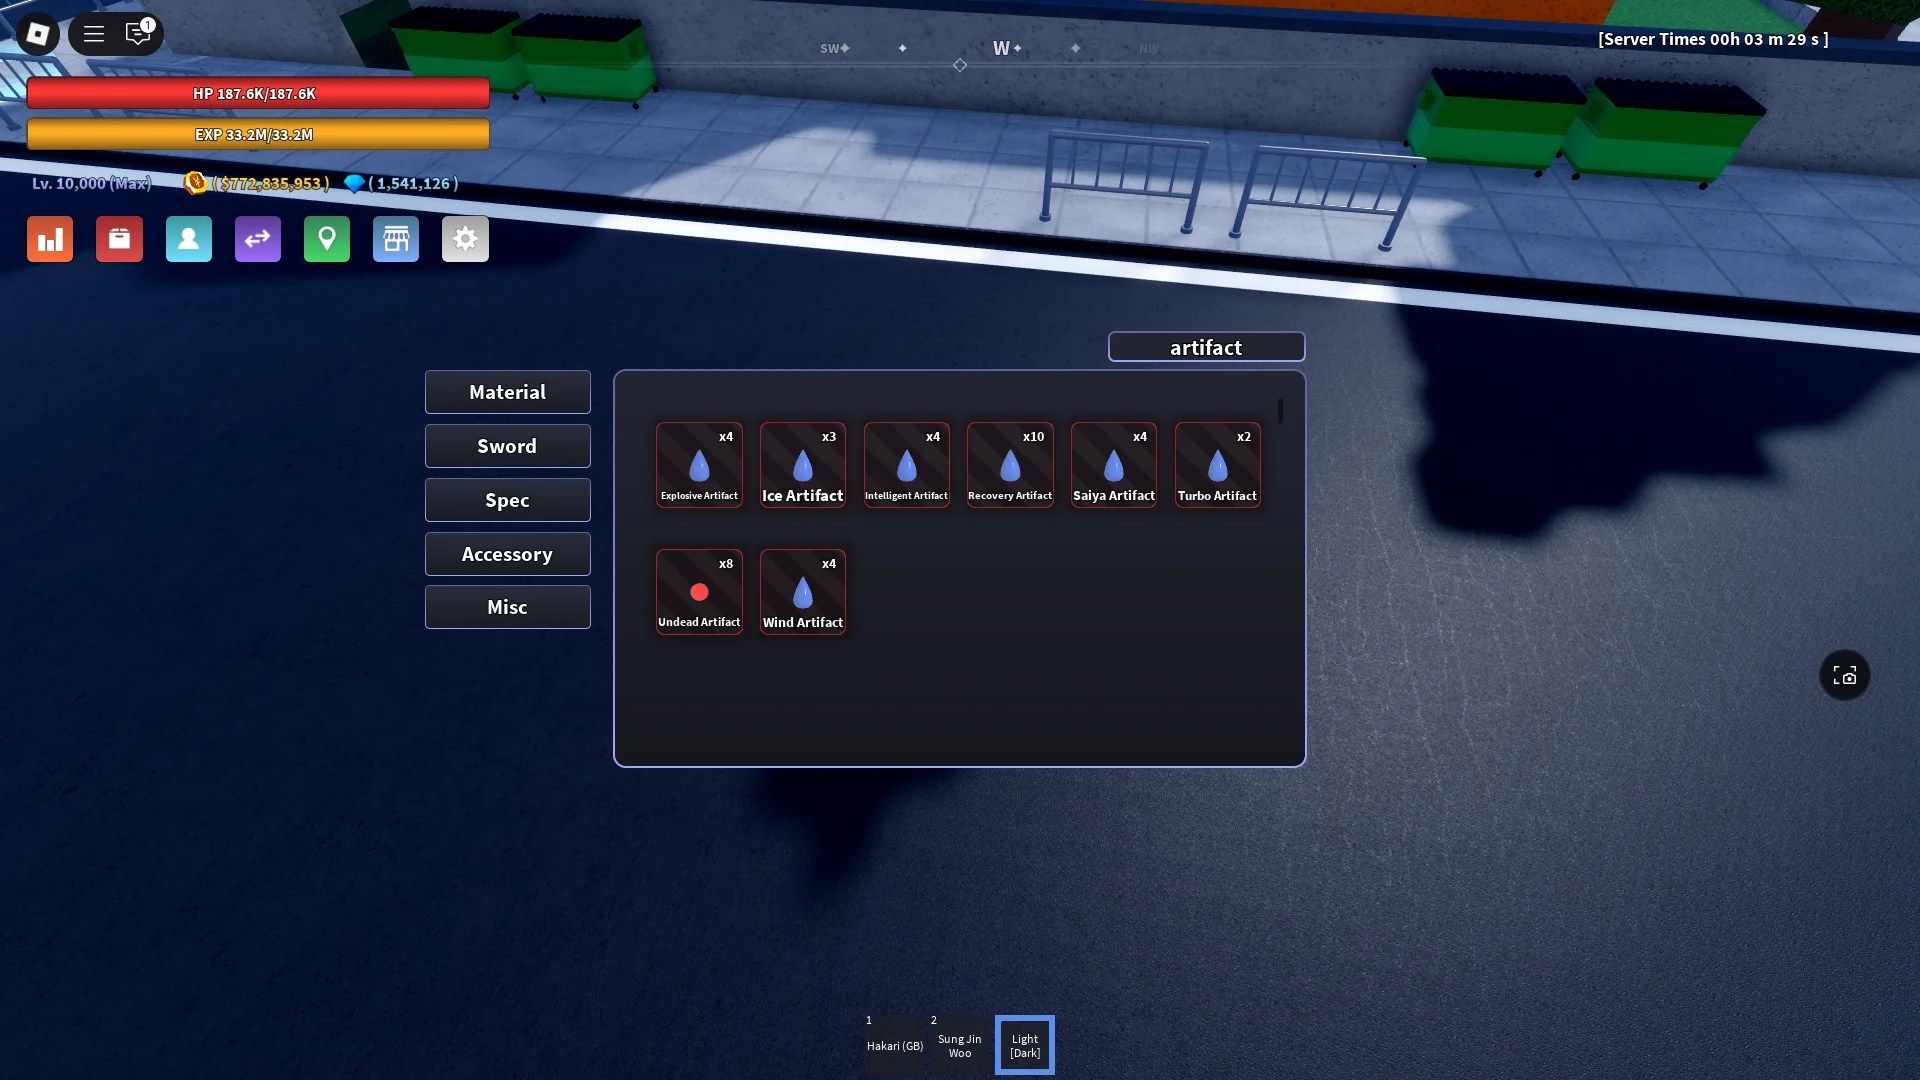
Task: Select the Ice Artifact icon
Action: coord(802,464)
